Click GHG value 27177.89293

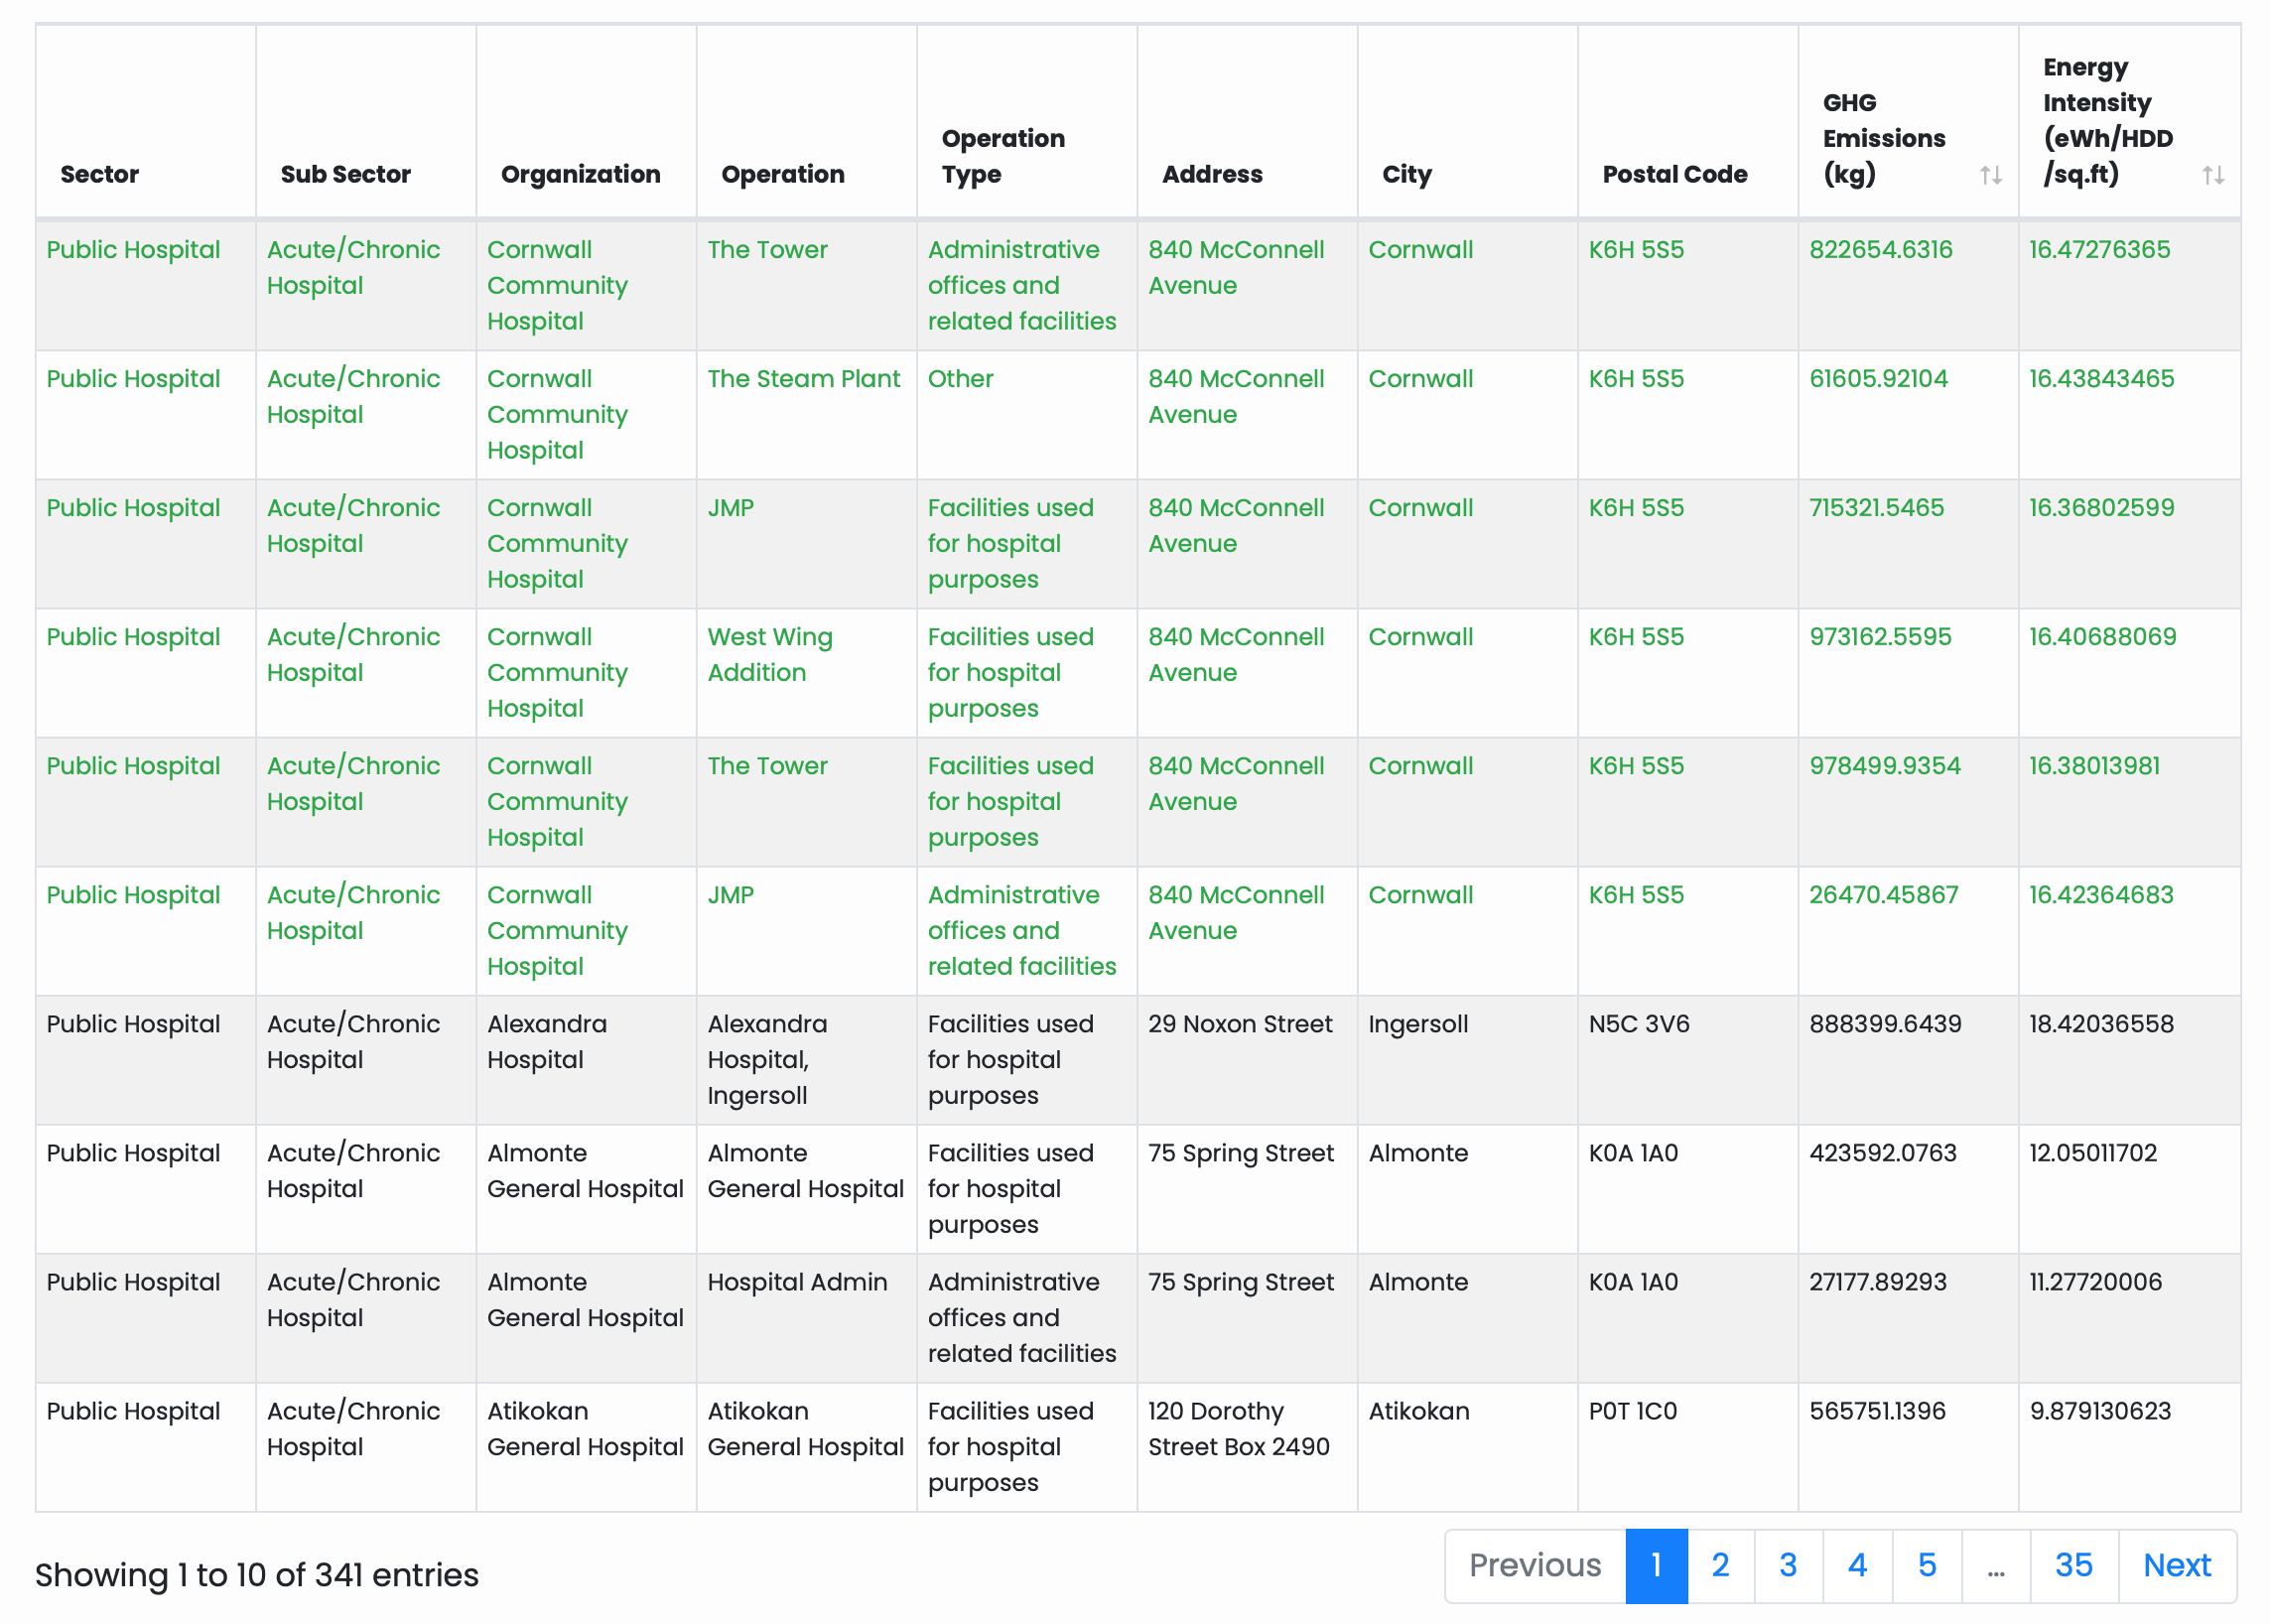(x=1877, y=1282)
